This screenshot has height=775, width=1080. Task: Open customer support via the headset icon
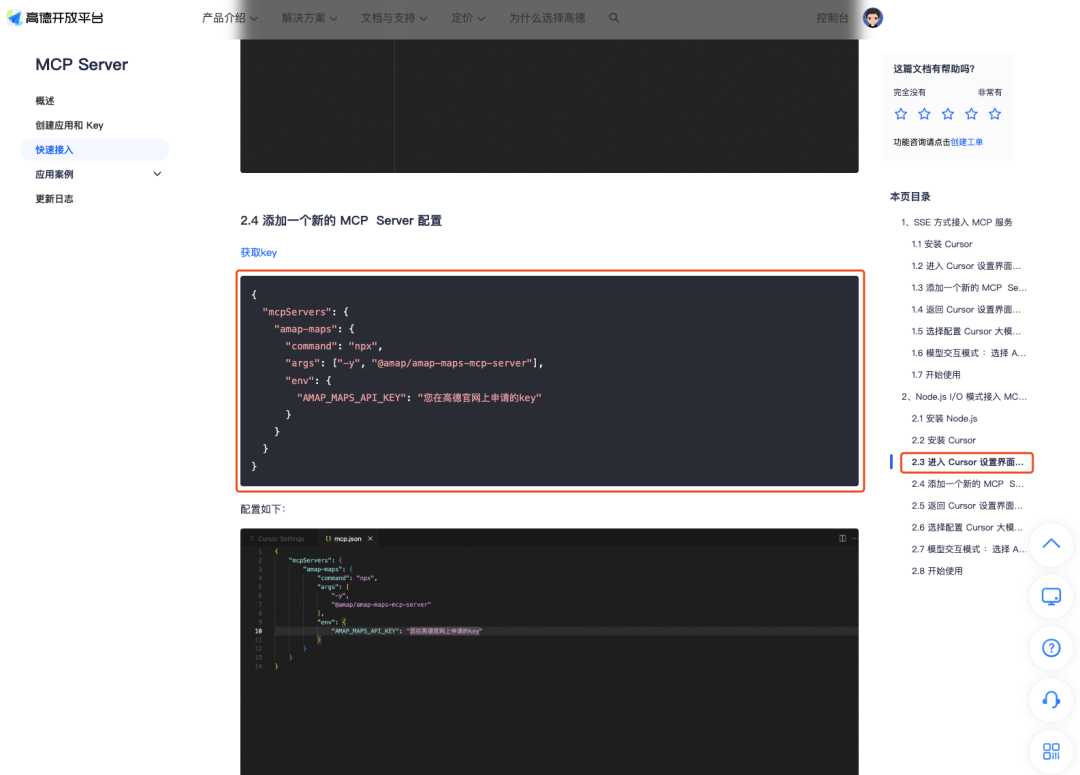1051,700
